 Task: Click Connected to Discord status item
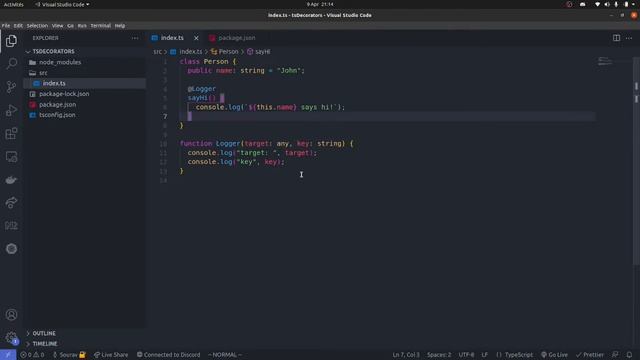[169, 355]
